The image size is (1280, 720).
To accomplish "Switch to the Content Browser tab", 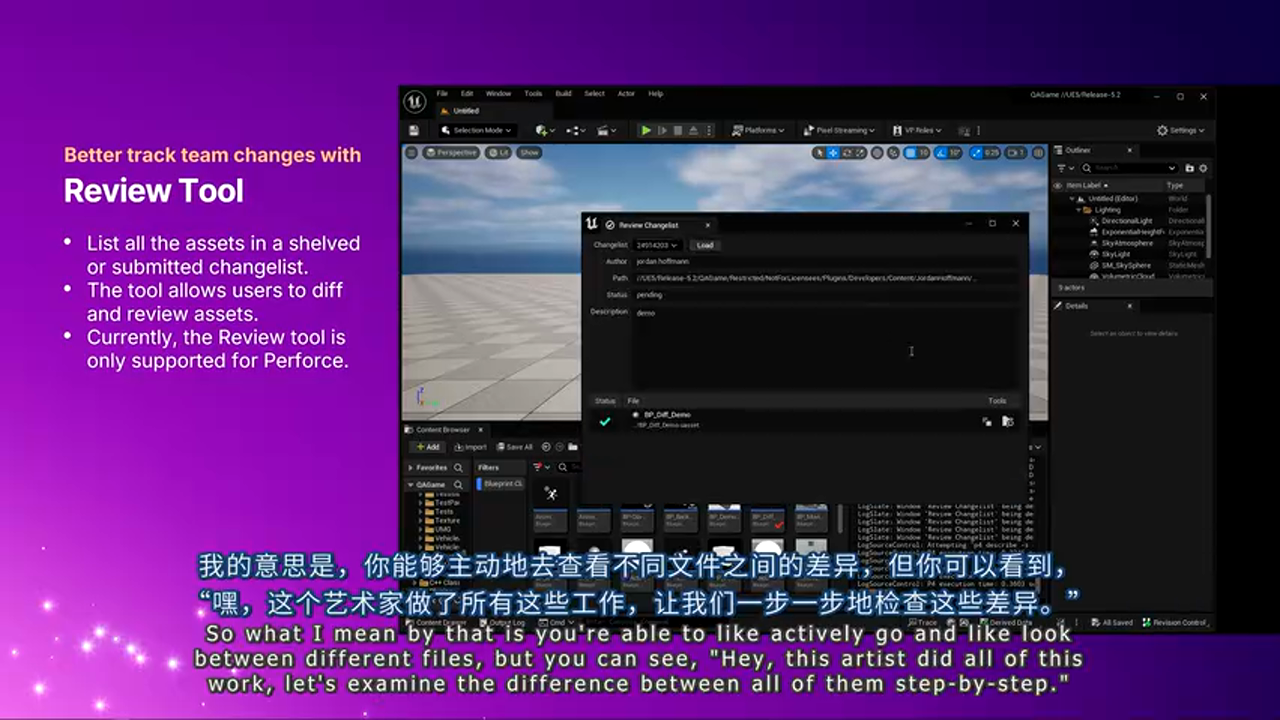I will pyautogui.click(x=442, y=430).
